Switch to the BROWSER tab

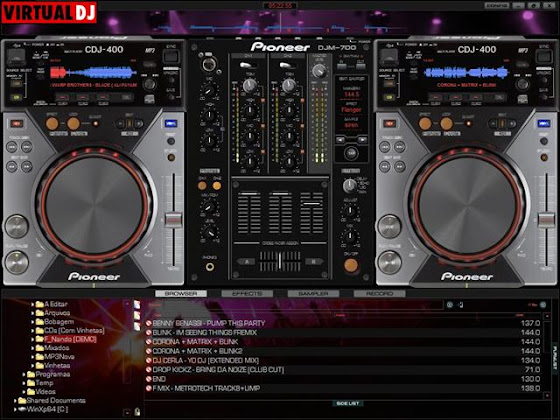tap(181, 294)
